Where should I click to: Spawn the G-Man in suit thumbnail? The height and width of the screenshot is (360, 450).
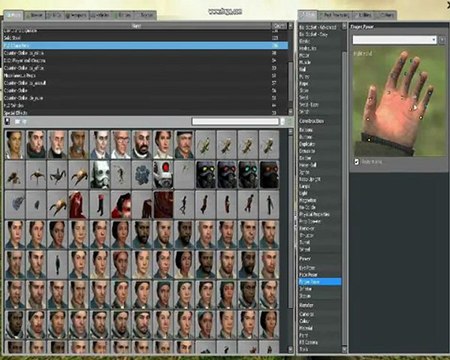click(x=99, y=144)
